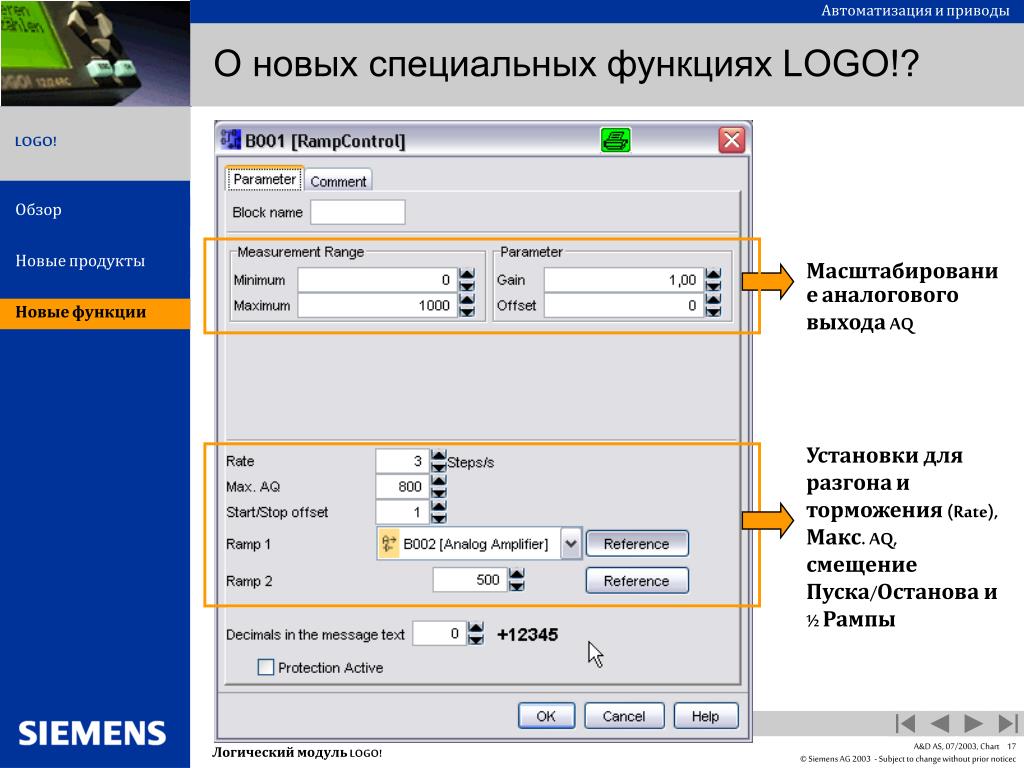
Task: Click the Maximum value field showing 1000
Action: [377, 306]
